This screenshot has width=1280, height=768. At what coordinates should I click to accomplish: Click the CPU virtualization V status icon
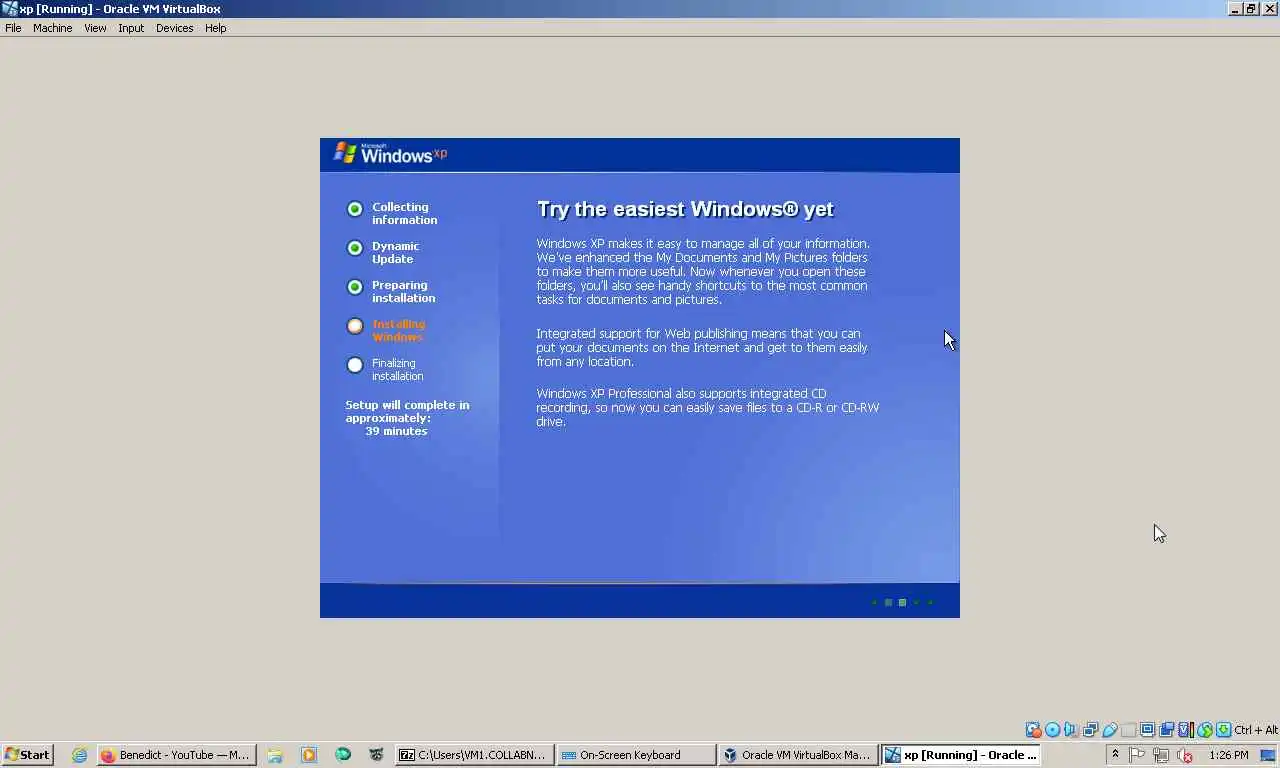click(1185, 730)
